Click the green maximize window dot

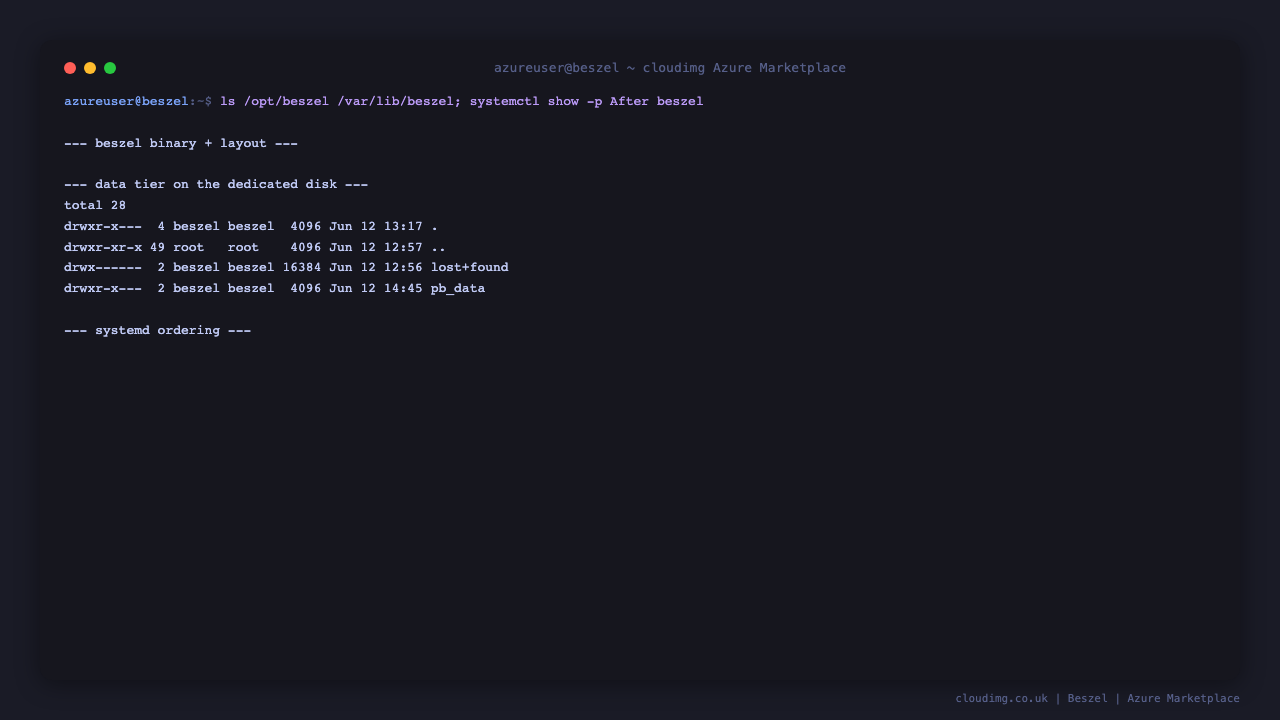tap(110, 68)
